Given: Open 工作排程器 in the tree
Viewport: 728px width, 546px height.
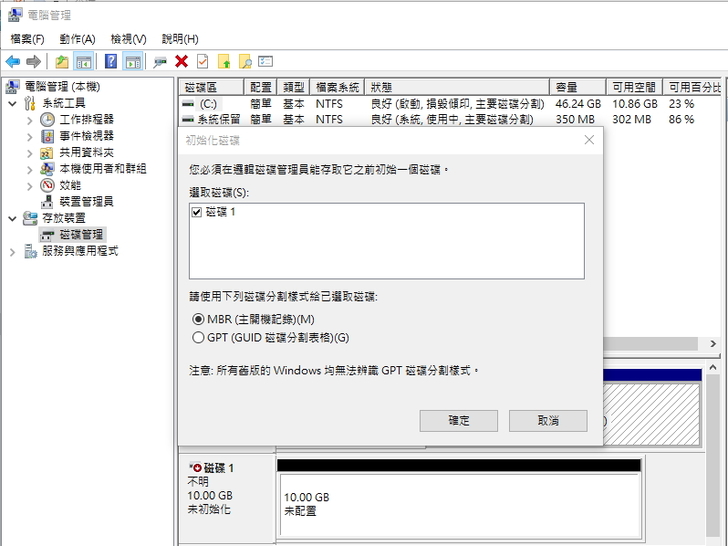Looking at the screenshot, I should 86,119.
